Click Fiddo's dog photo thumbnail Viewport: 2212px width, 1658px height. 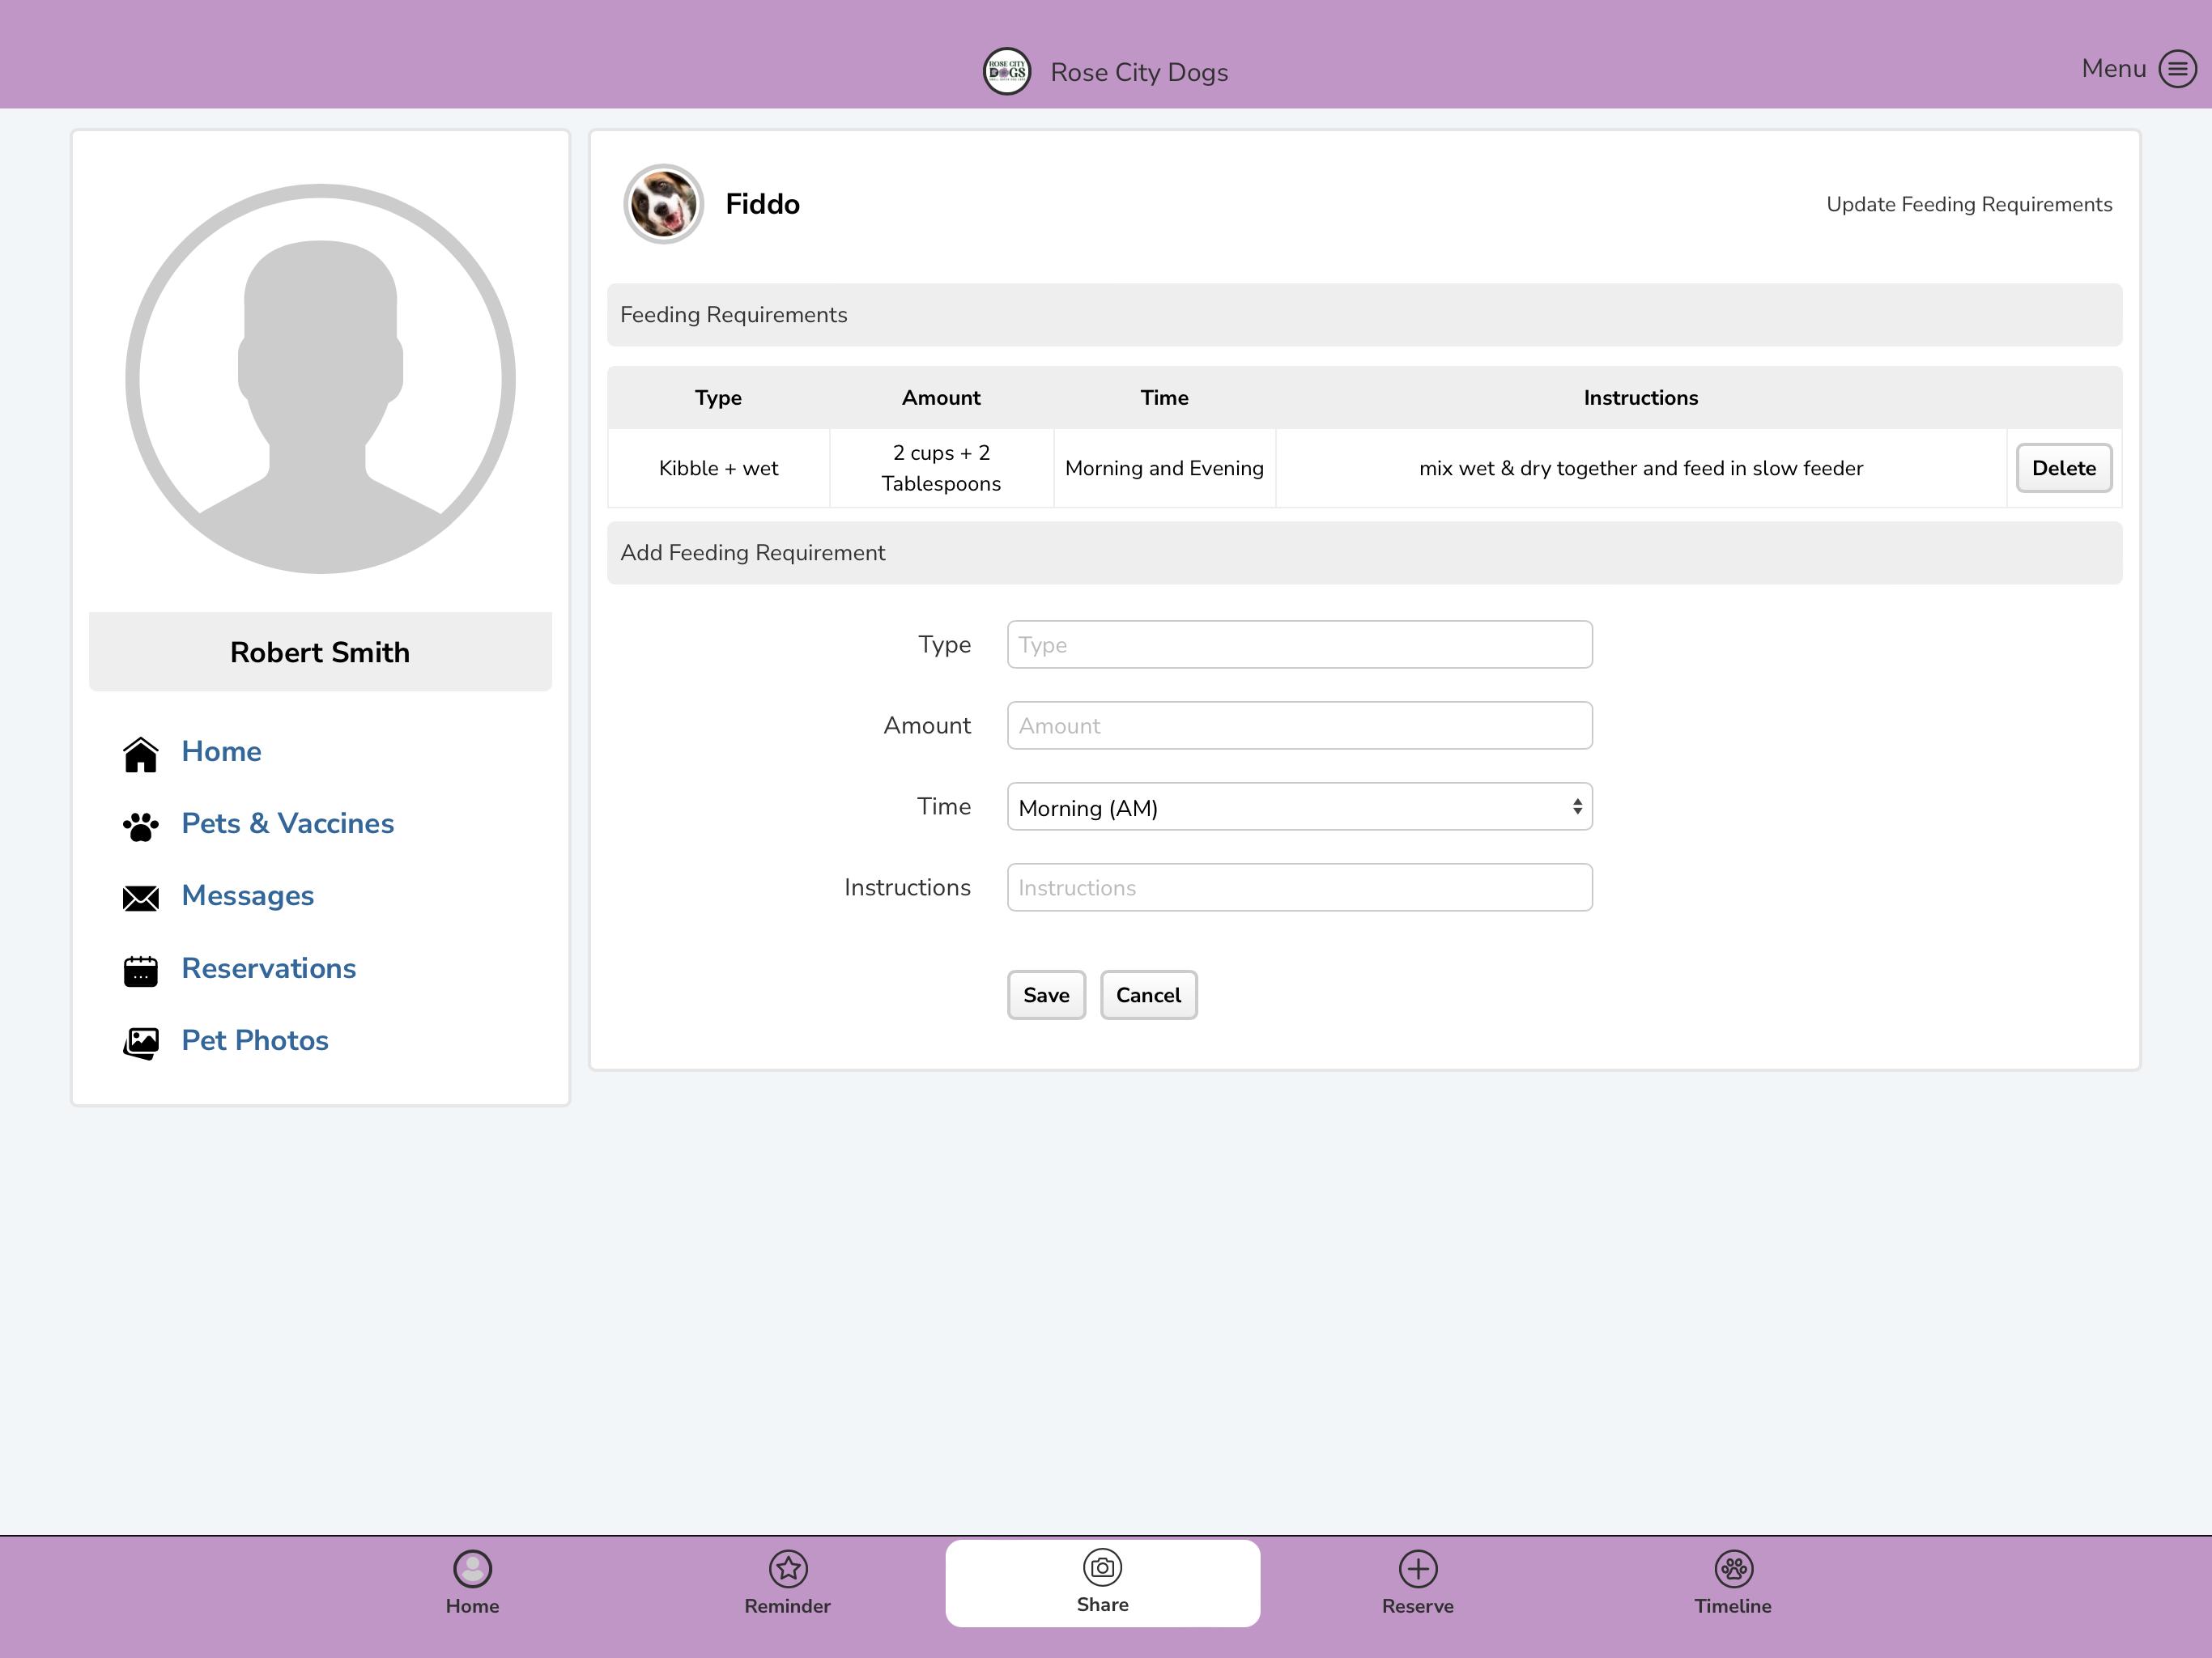(x=663, y=204)
